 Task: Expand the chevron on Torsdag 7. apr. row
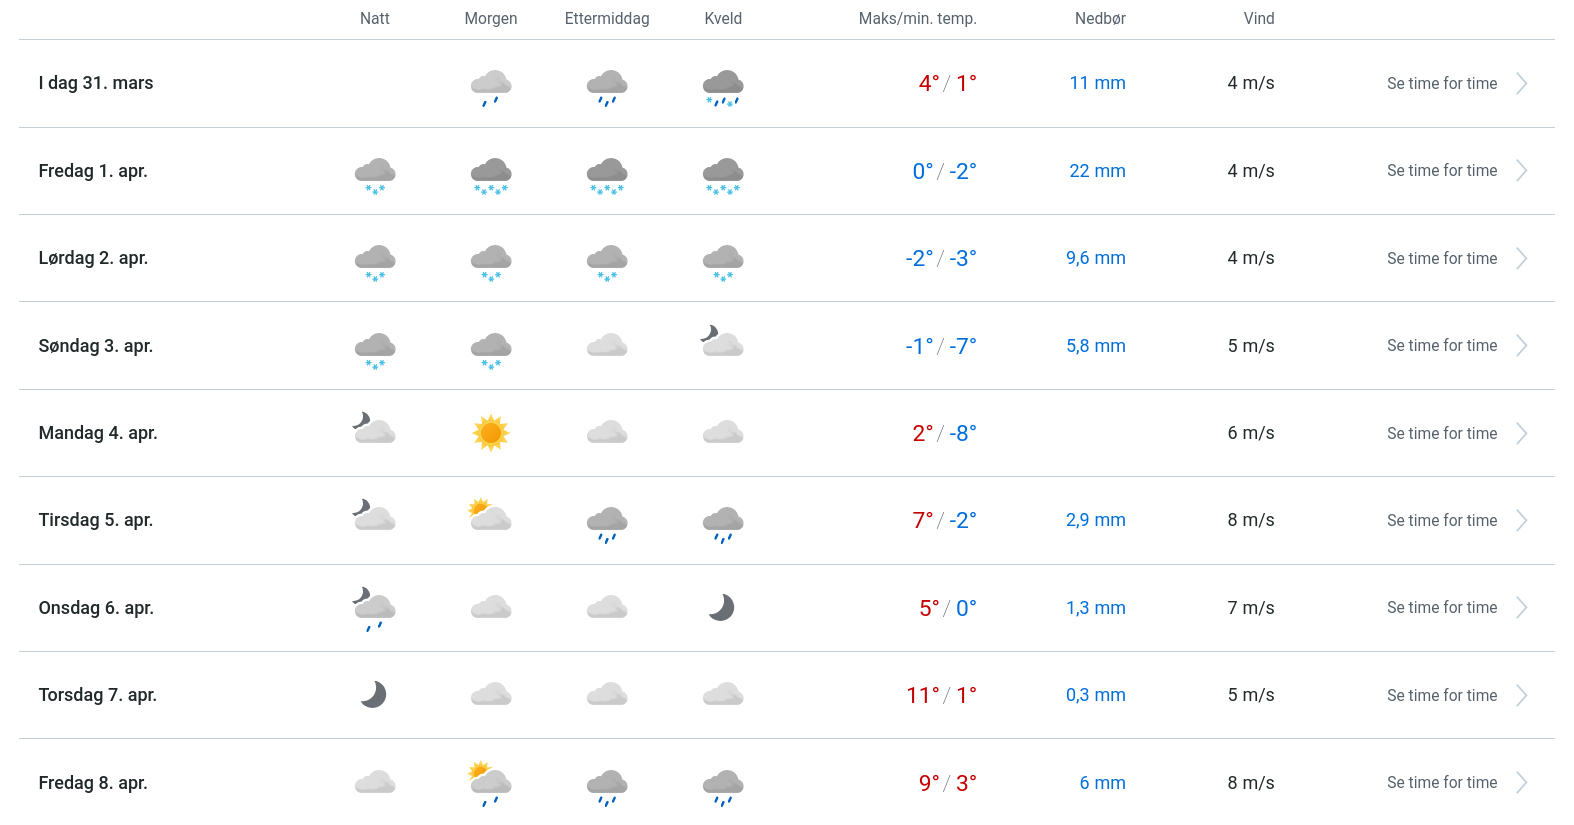pos(1521,696)
